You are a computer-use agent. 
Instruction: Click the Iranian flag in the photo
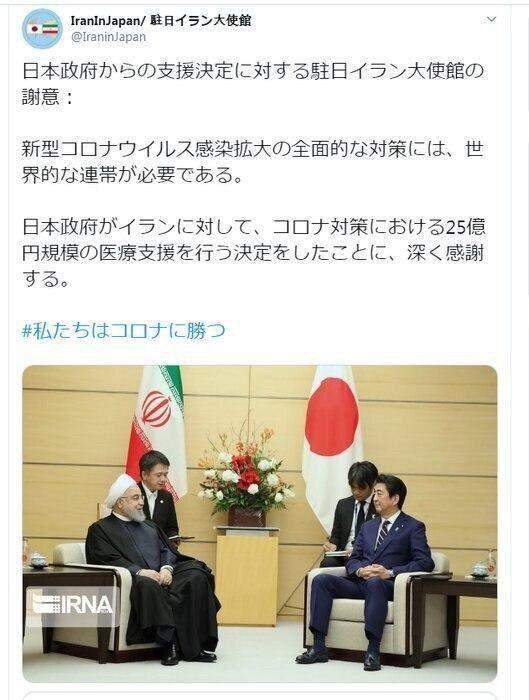pos(157,429)
